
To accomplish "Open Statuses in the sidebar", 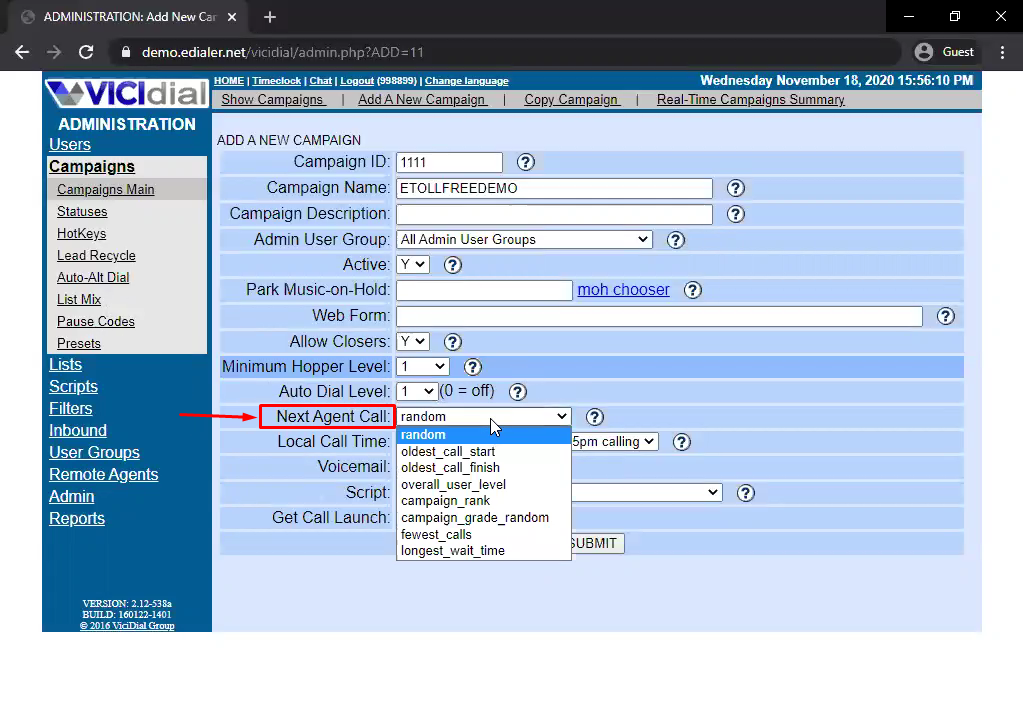I will 82,211.
